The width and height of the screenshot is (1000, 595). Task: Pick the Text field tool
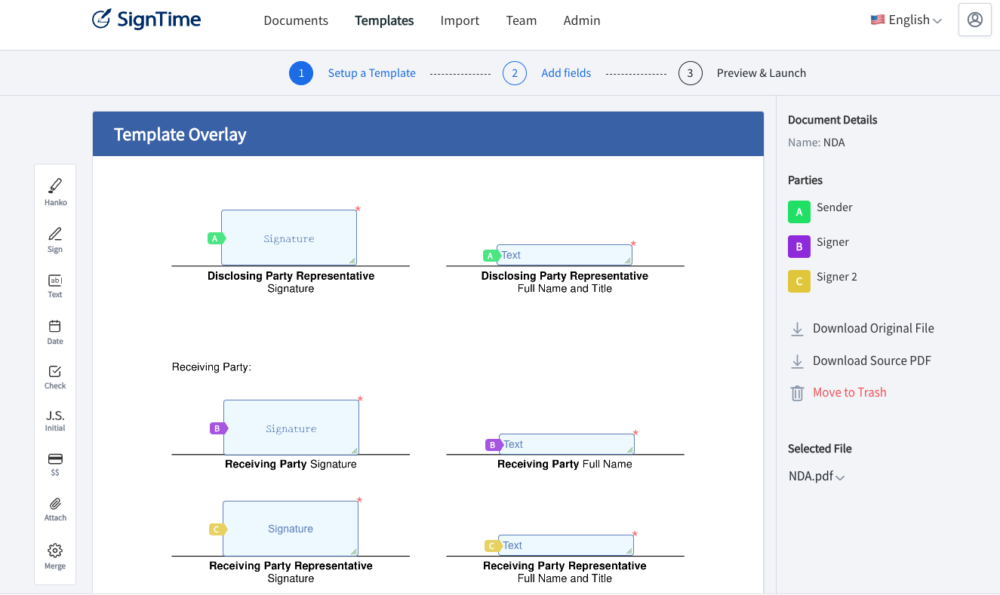tap(55, 285)
